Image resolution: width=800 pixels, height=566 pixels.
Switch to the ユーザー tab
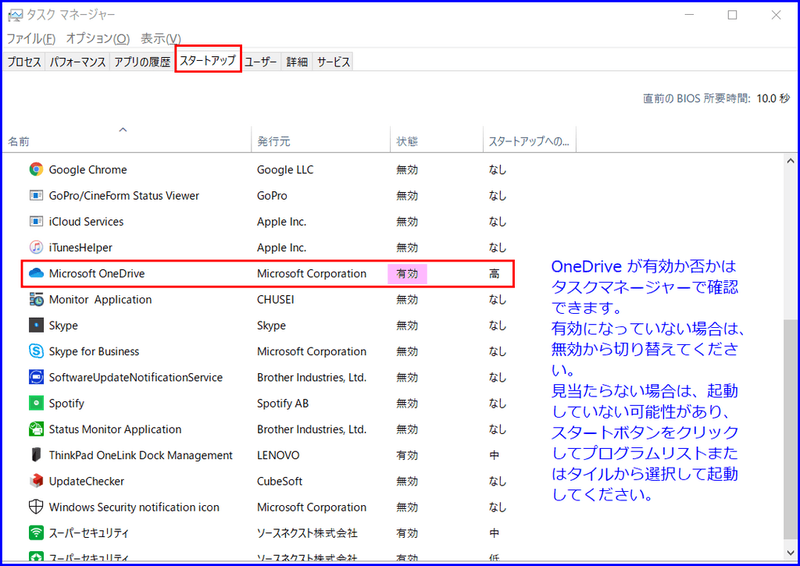click(261, 62)
